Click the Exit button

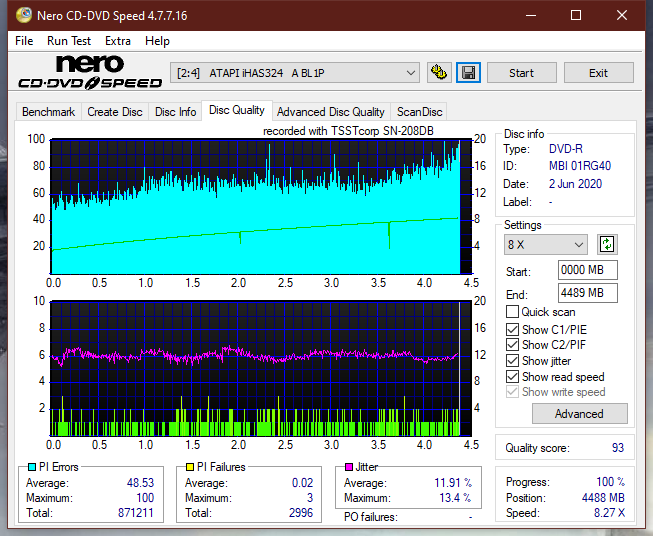[598, 73]
